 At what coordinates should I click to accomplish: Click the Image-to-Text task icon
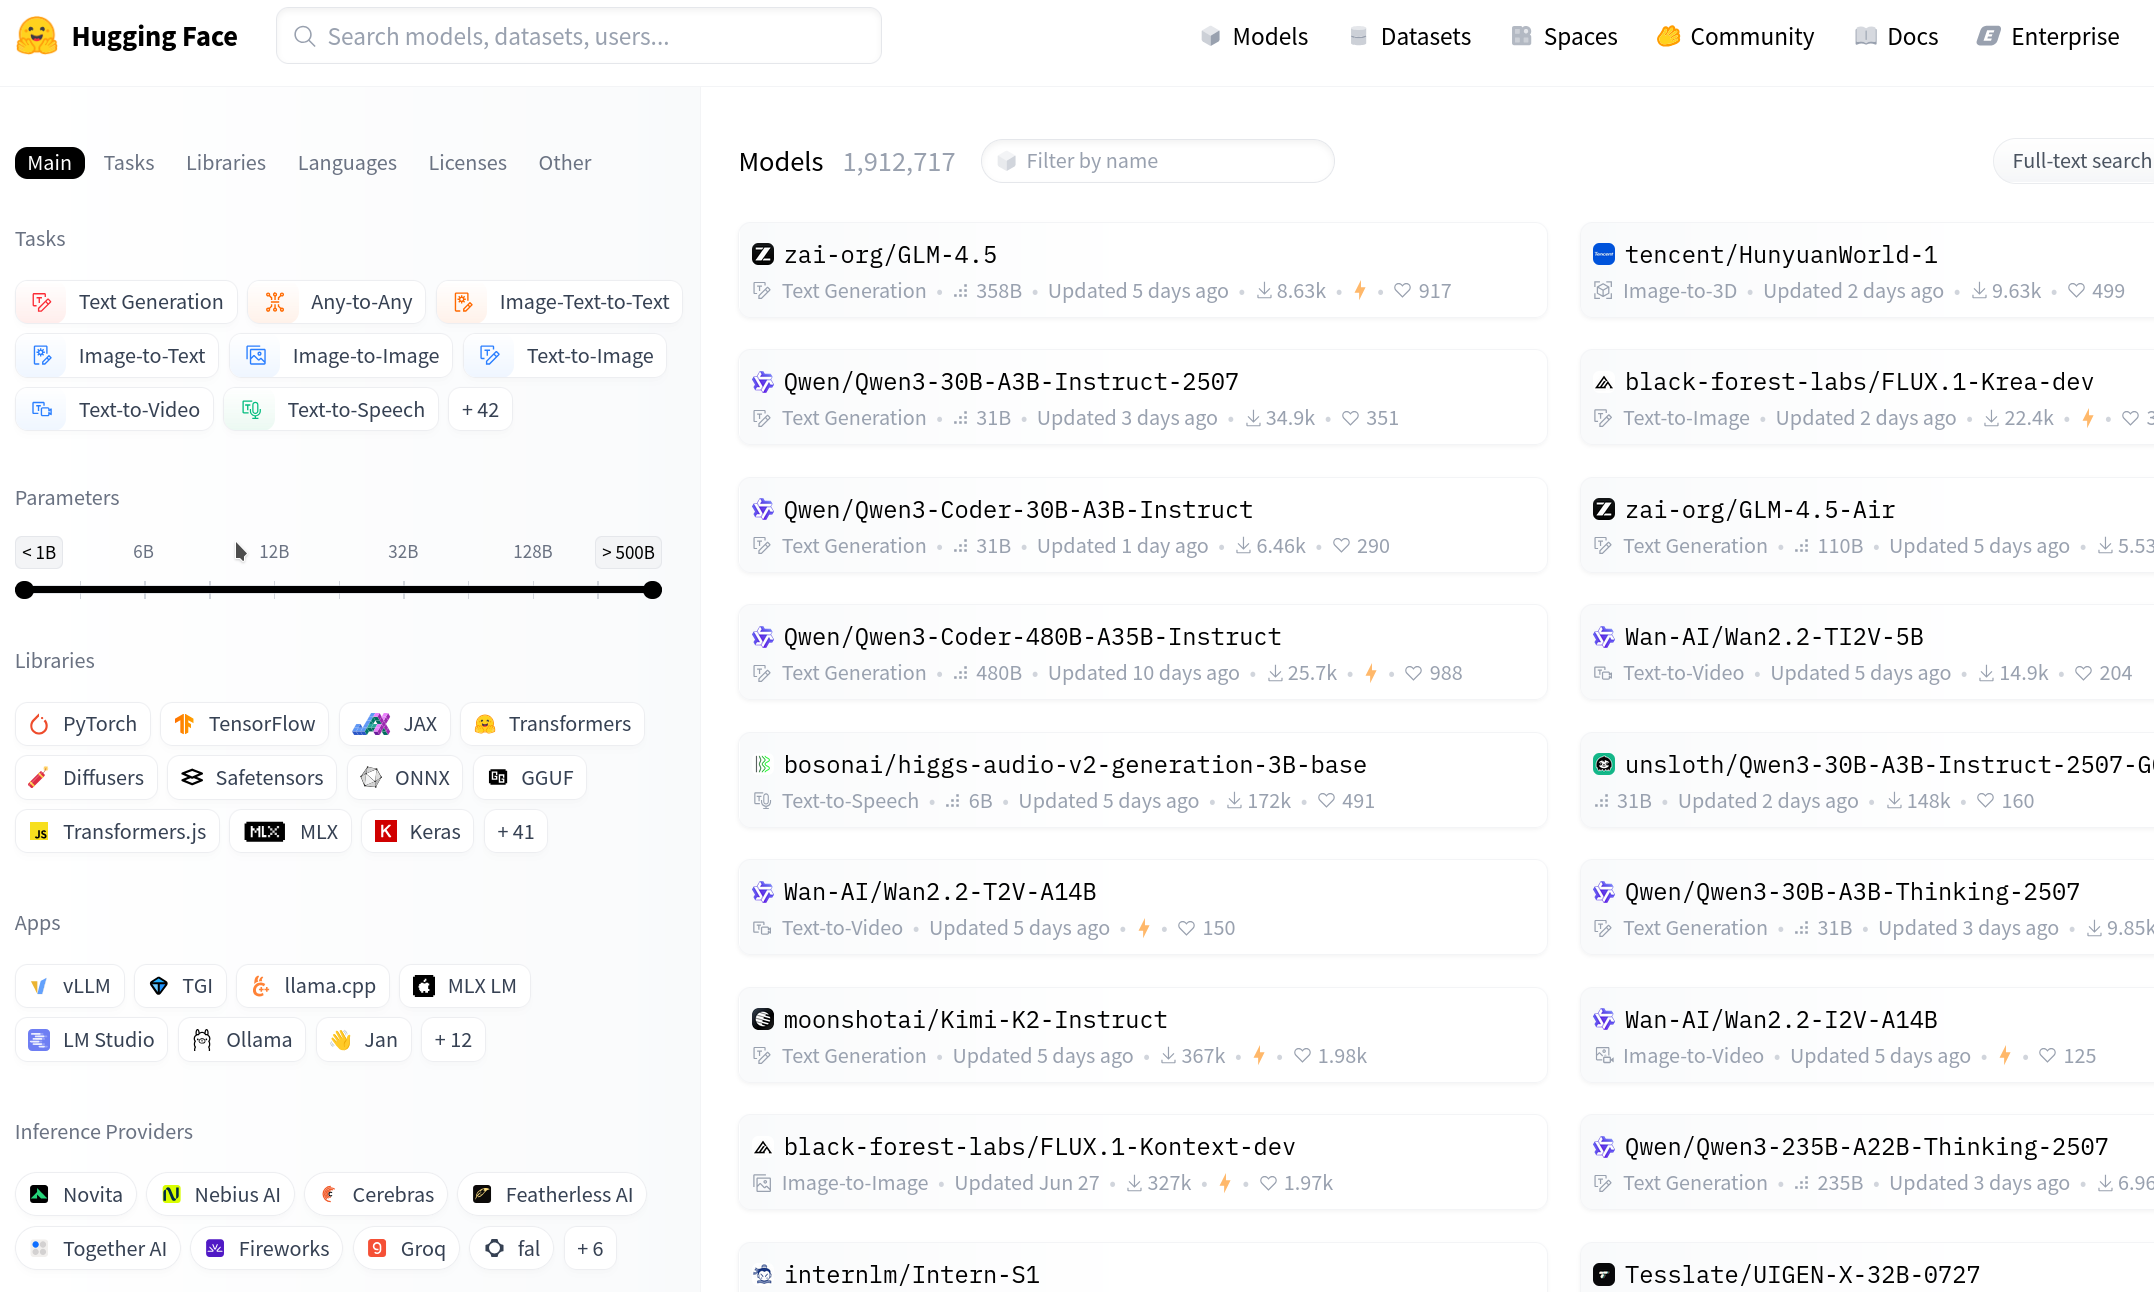click(42, 356)
